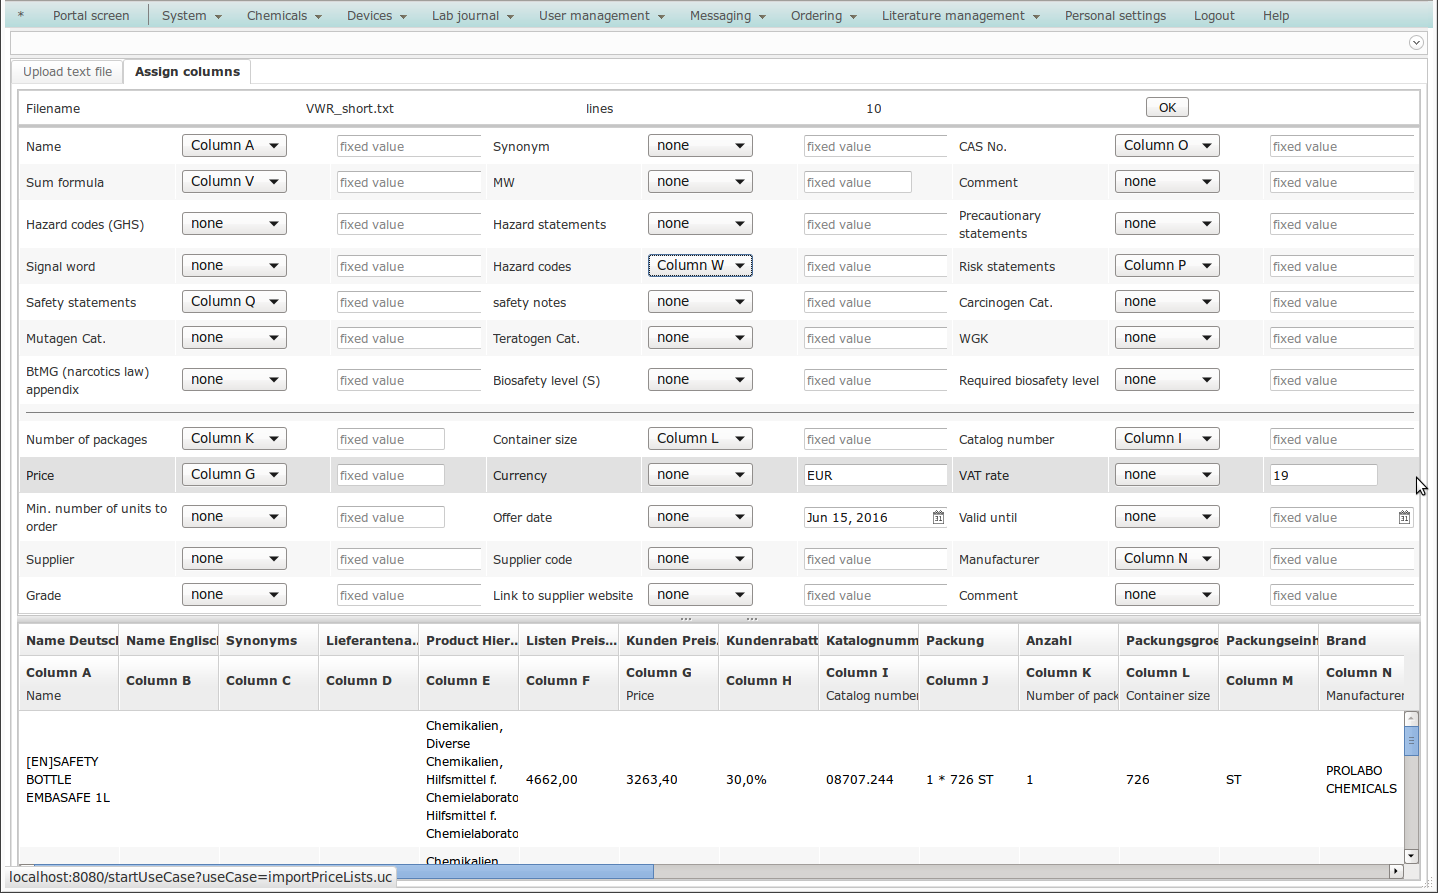Open the Sum formula column dropdown
The height and width of the screenshot is (893, 1438).
coord(234,181)
